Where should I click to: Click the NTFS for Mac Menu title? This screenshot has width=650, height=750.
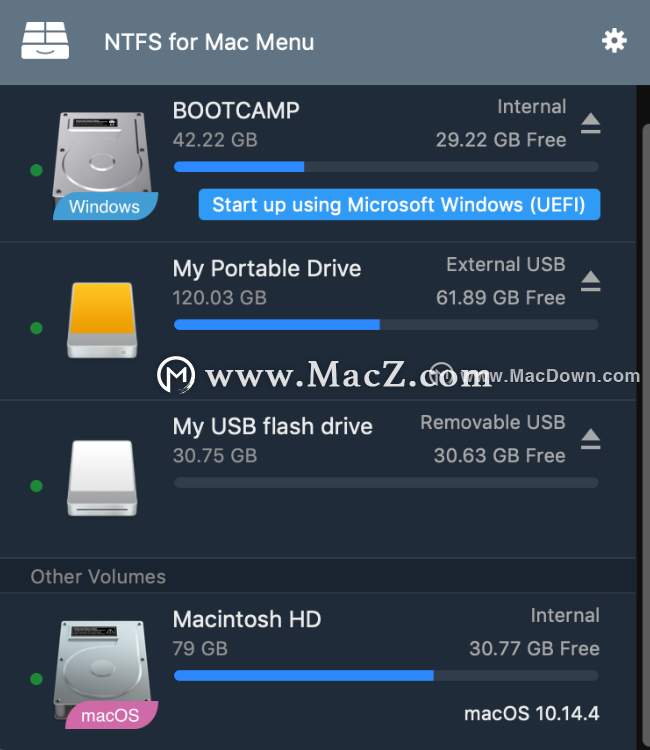pos(209,42)
